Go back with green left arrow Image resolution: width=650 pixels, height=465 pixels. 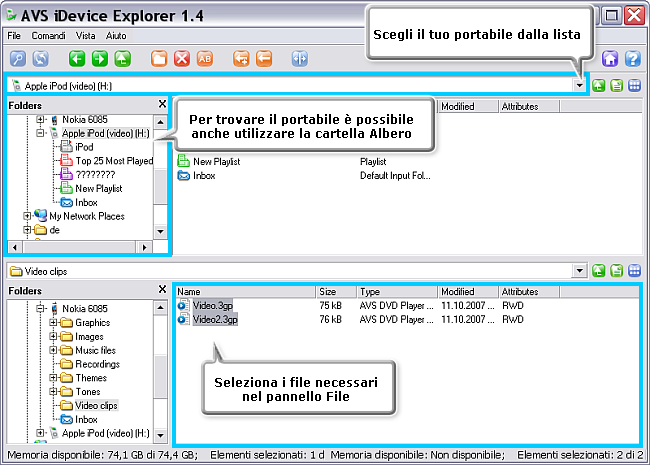click(77, 59)
